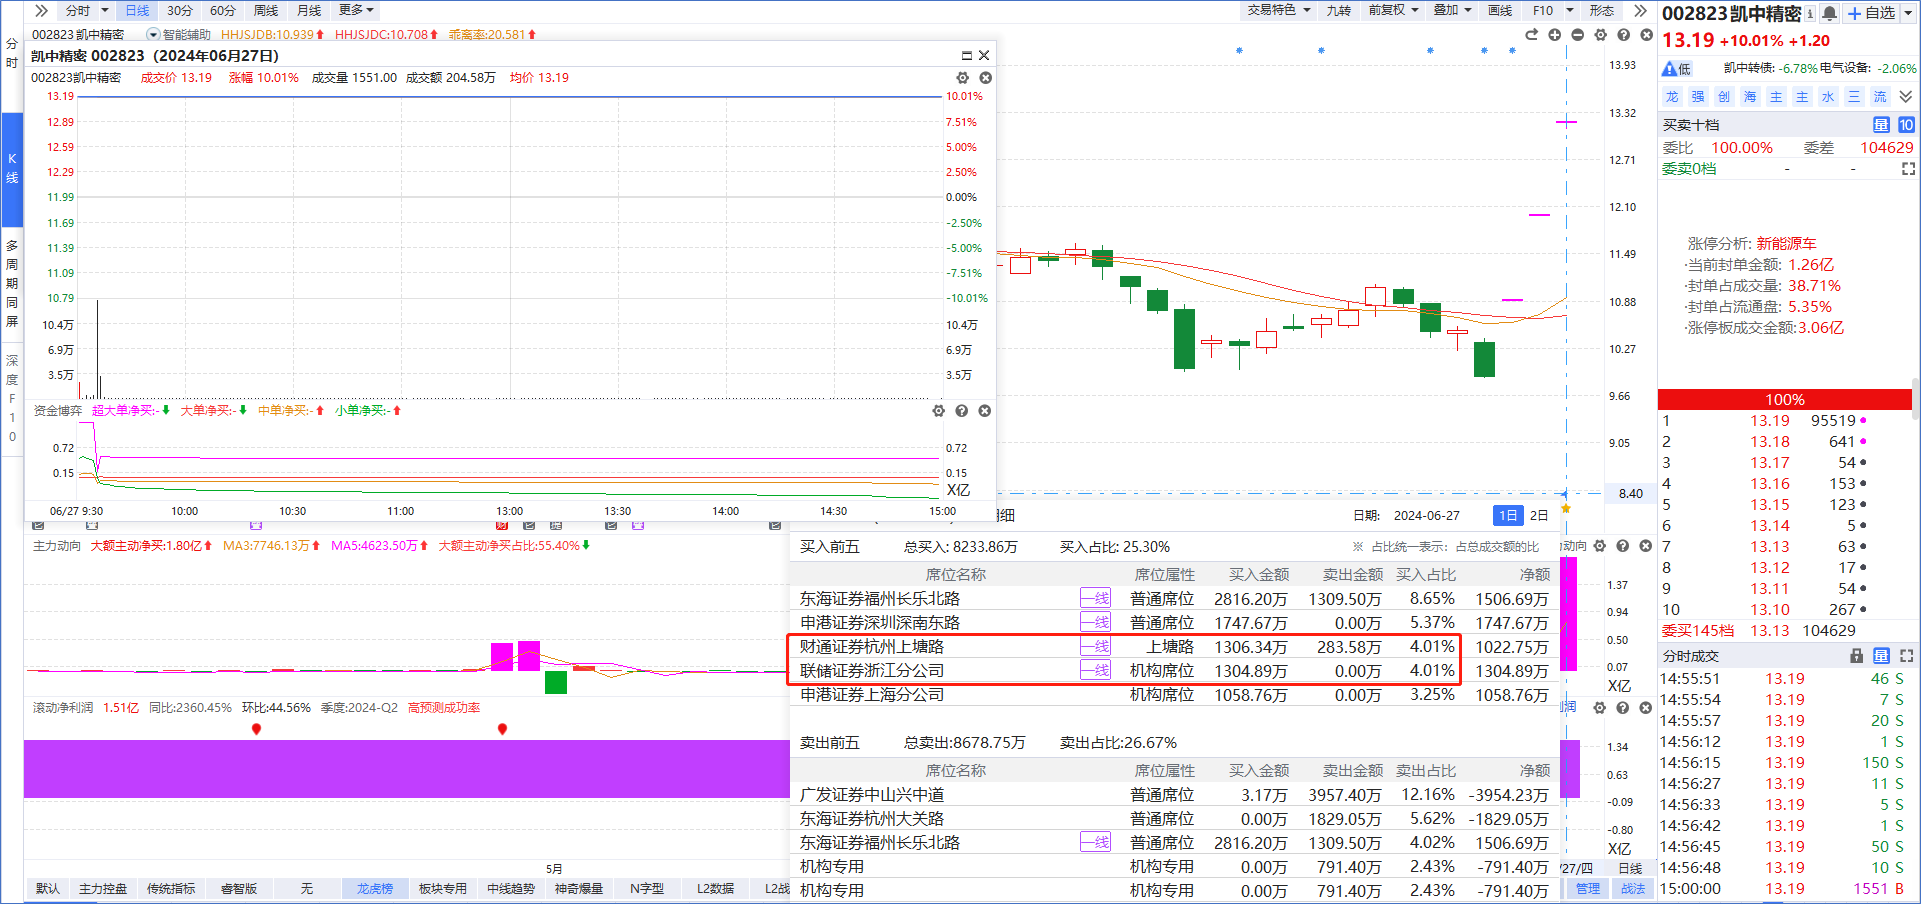Viewport: 1921px width, 904px height.
Task: Open the 更多 period dropdown
Action: click(356, 10)
